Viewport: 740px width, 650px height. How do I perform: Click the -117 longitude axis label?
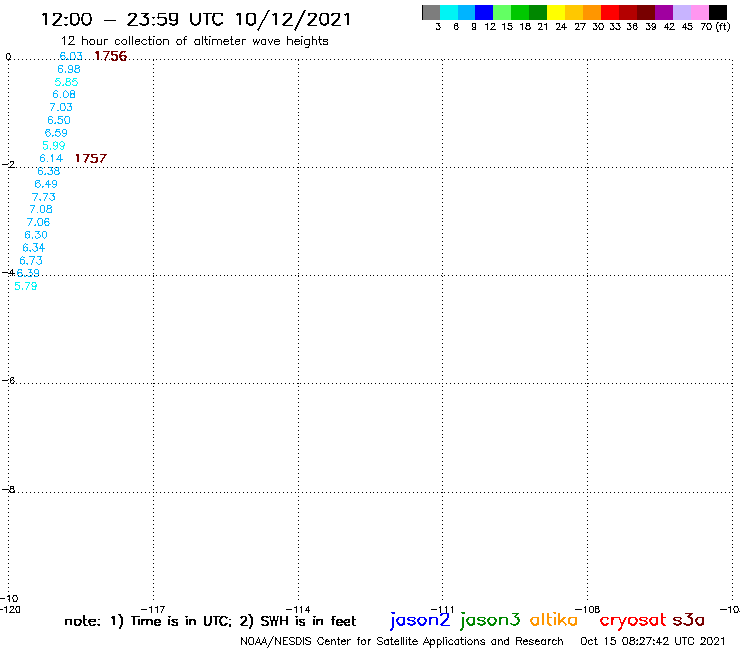click(x=153, y=609)
